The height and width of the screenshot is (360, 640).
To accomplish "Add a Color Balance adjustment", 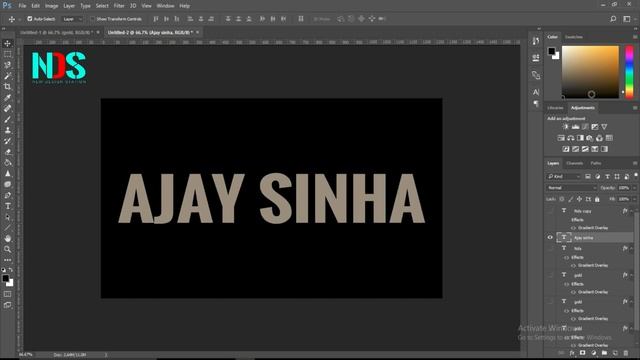I will (x=571, y=138).
